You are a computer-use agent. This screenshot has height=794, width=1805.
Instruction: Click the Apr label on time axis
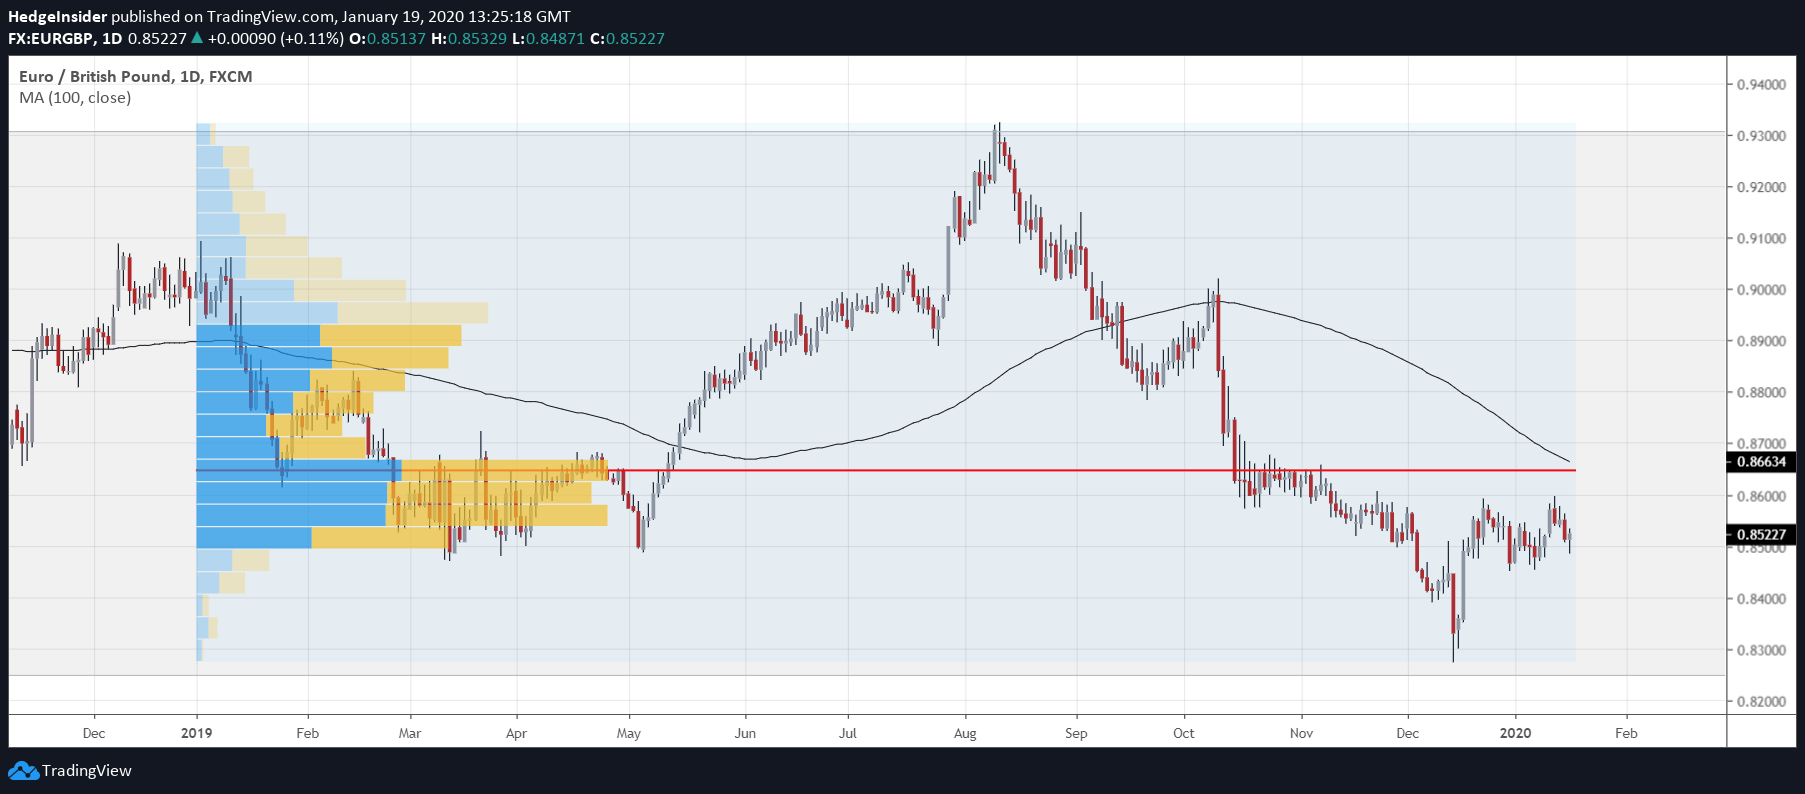click(516, 733)
